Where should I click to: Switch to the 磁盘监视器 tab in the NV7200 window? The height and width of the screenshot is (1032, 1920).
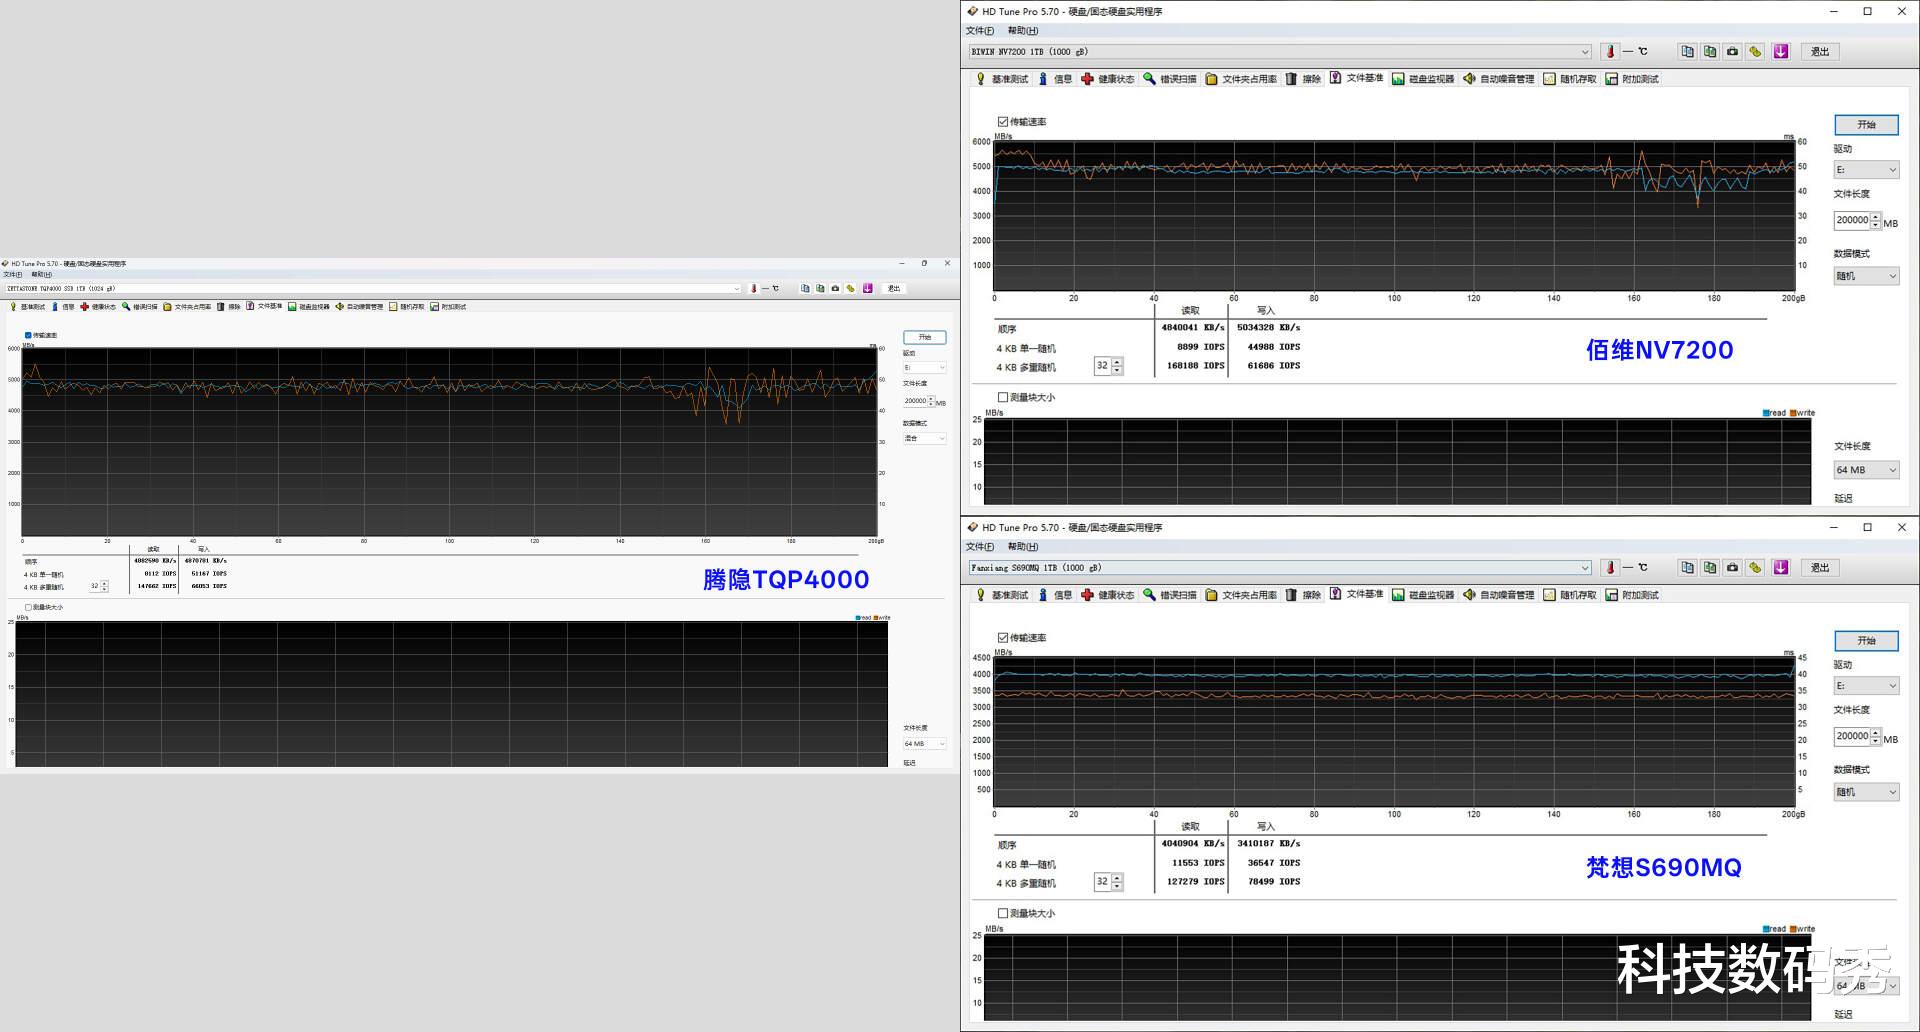pos(1423,79)
